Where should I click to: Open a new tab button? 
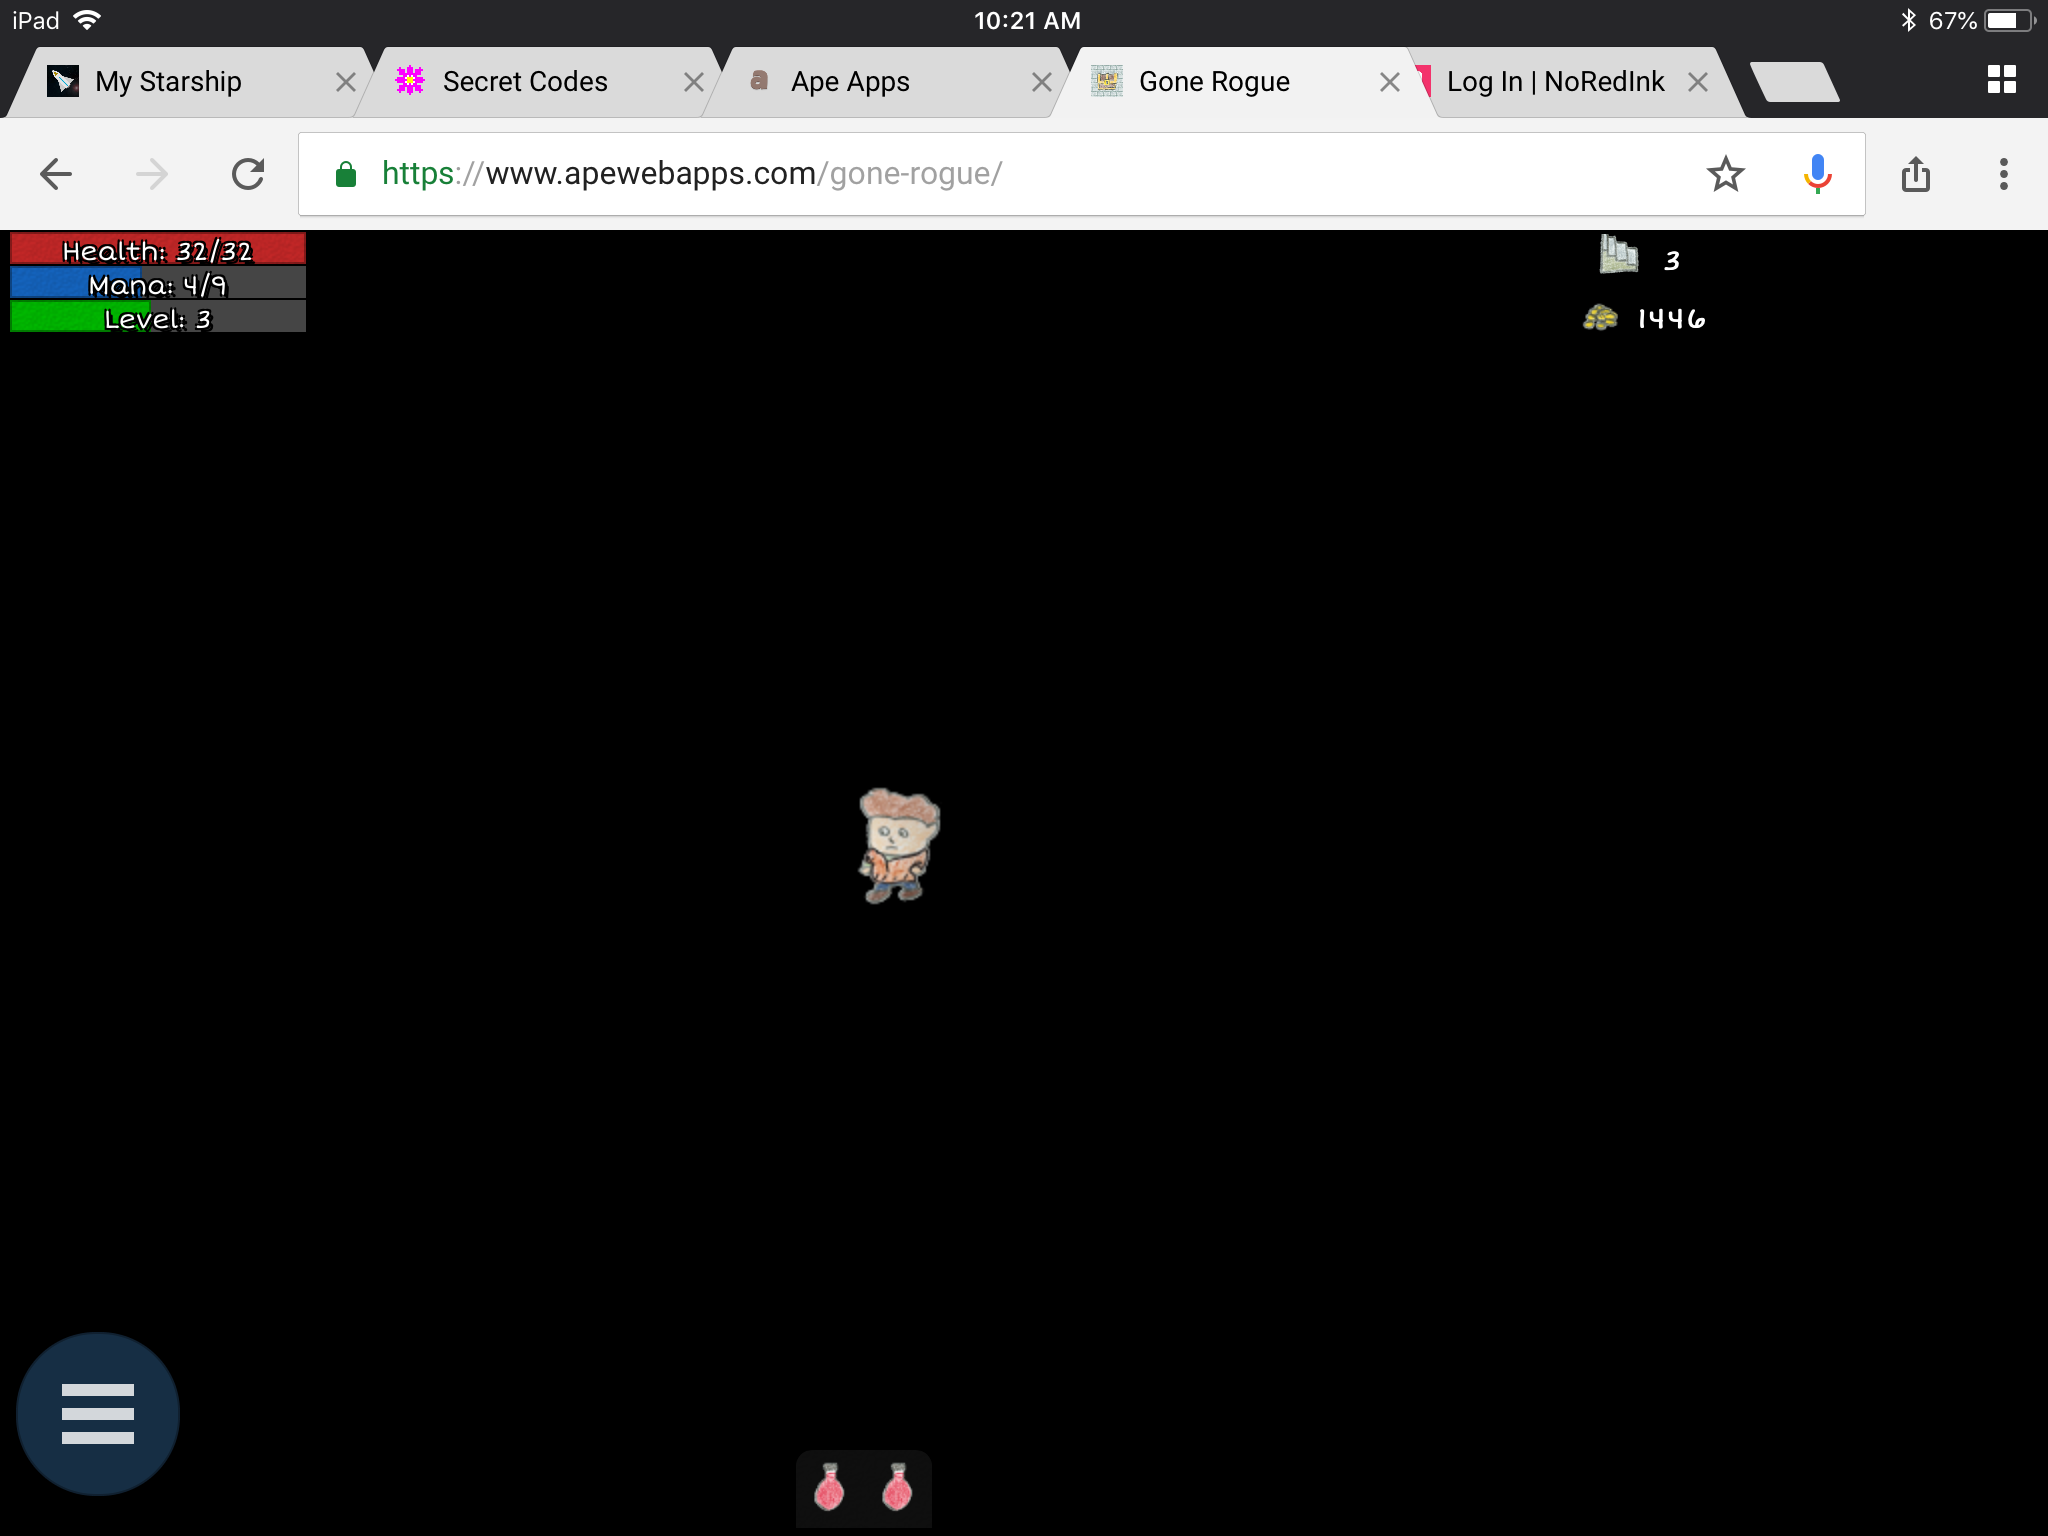1795,82
